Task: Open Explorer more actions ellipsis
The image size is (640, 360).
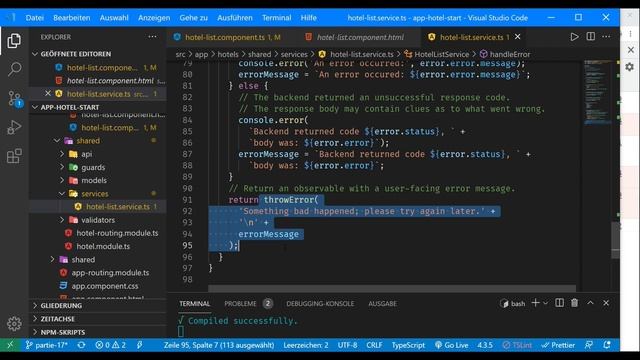Action: click(x=152, y=37)
